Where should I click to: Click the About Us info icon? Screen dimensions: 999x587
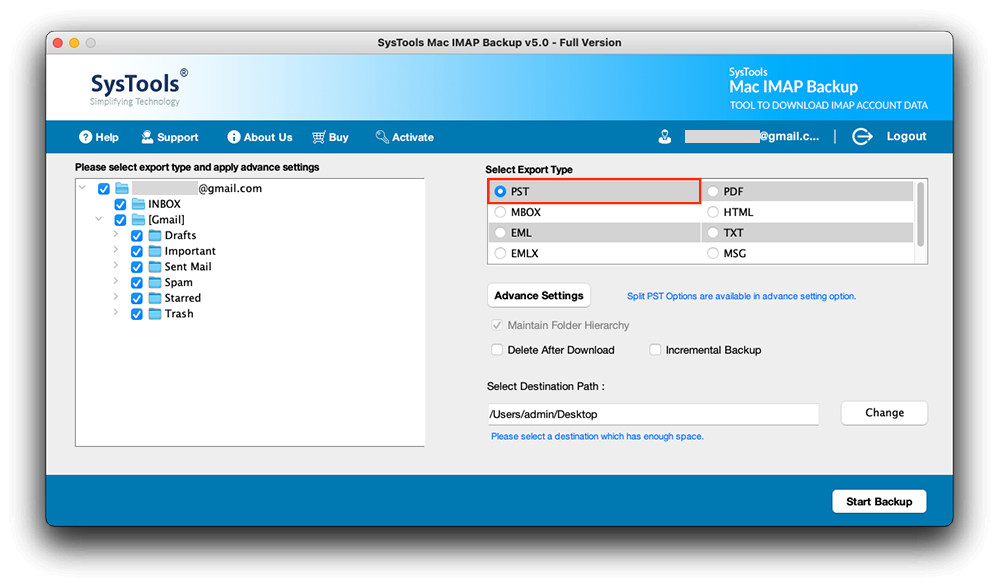pyautogui.click(x=234, y=137)
